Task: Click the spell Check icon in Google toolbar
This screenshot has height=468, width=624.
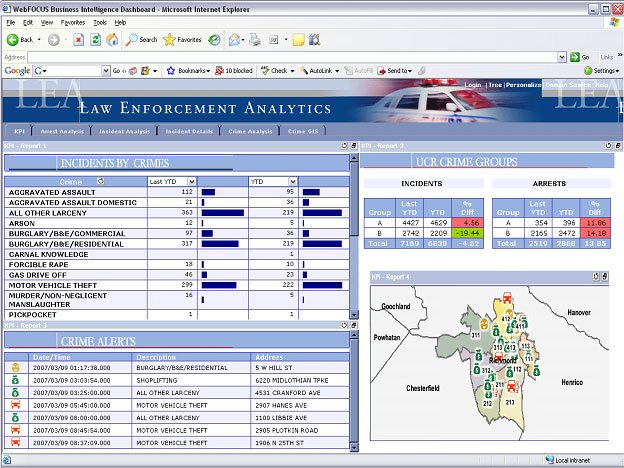Action: click(265, 70)
